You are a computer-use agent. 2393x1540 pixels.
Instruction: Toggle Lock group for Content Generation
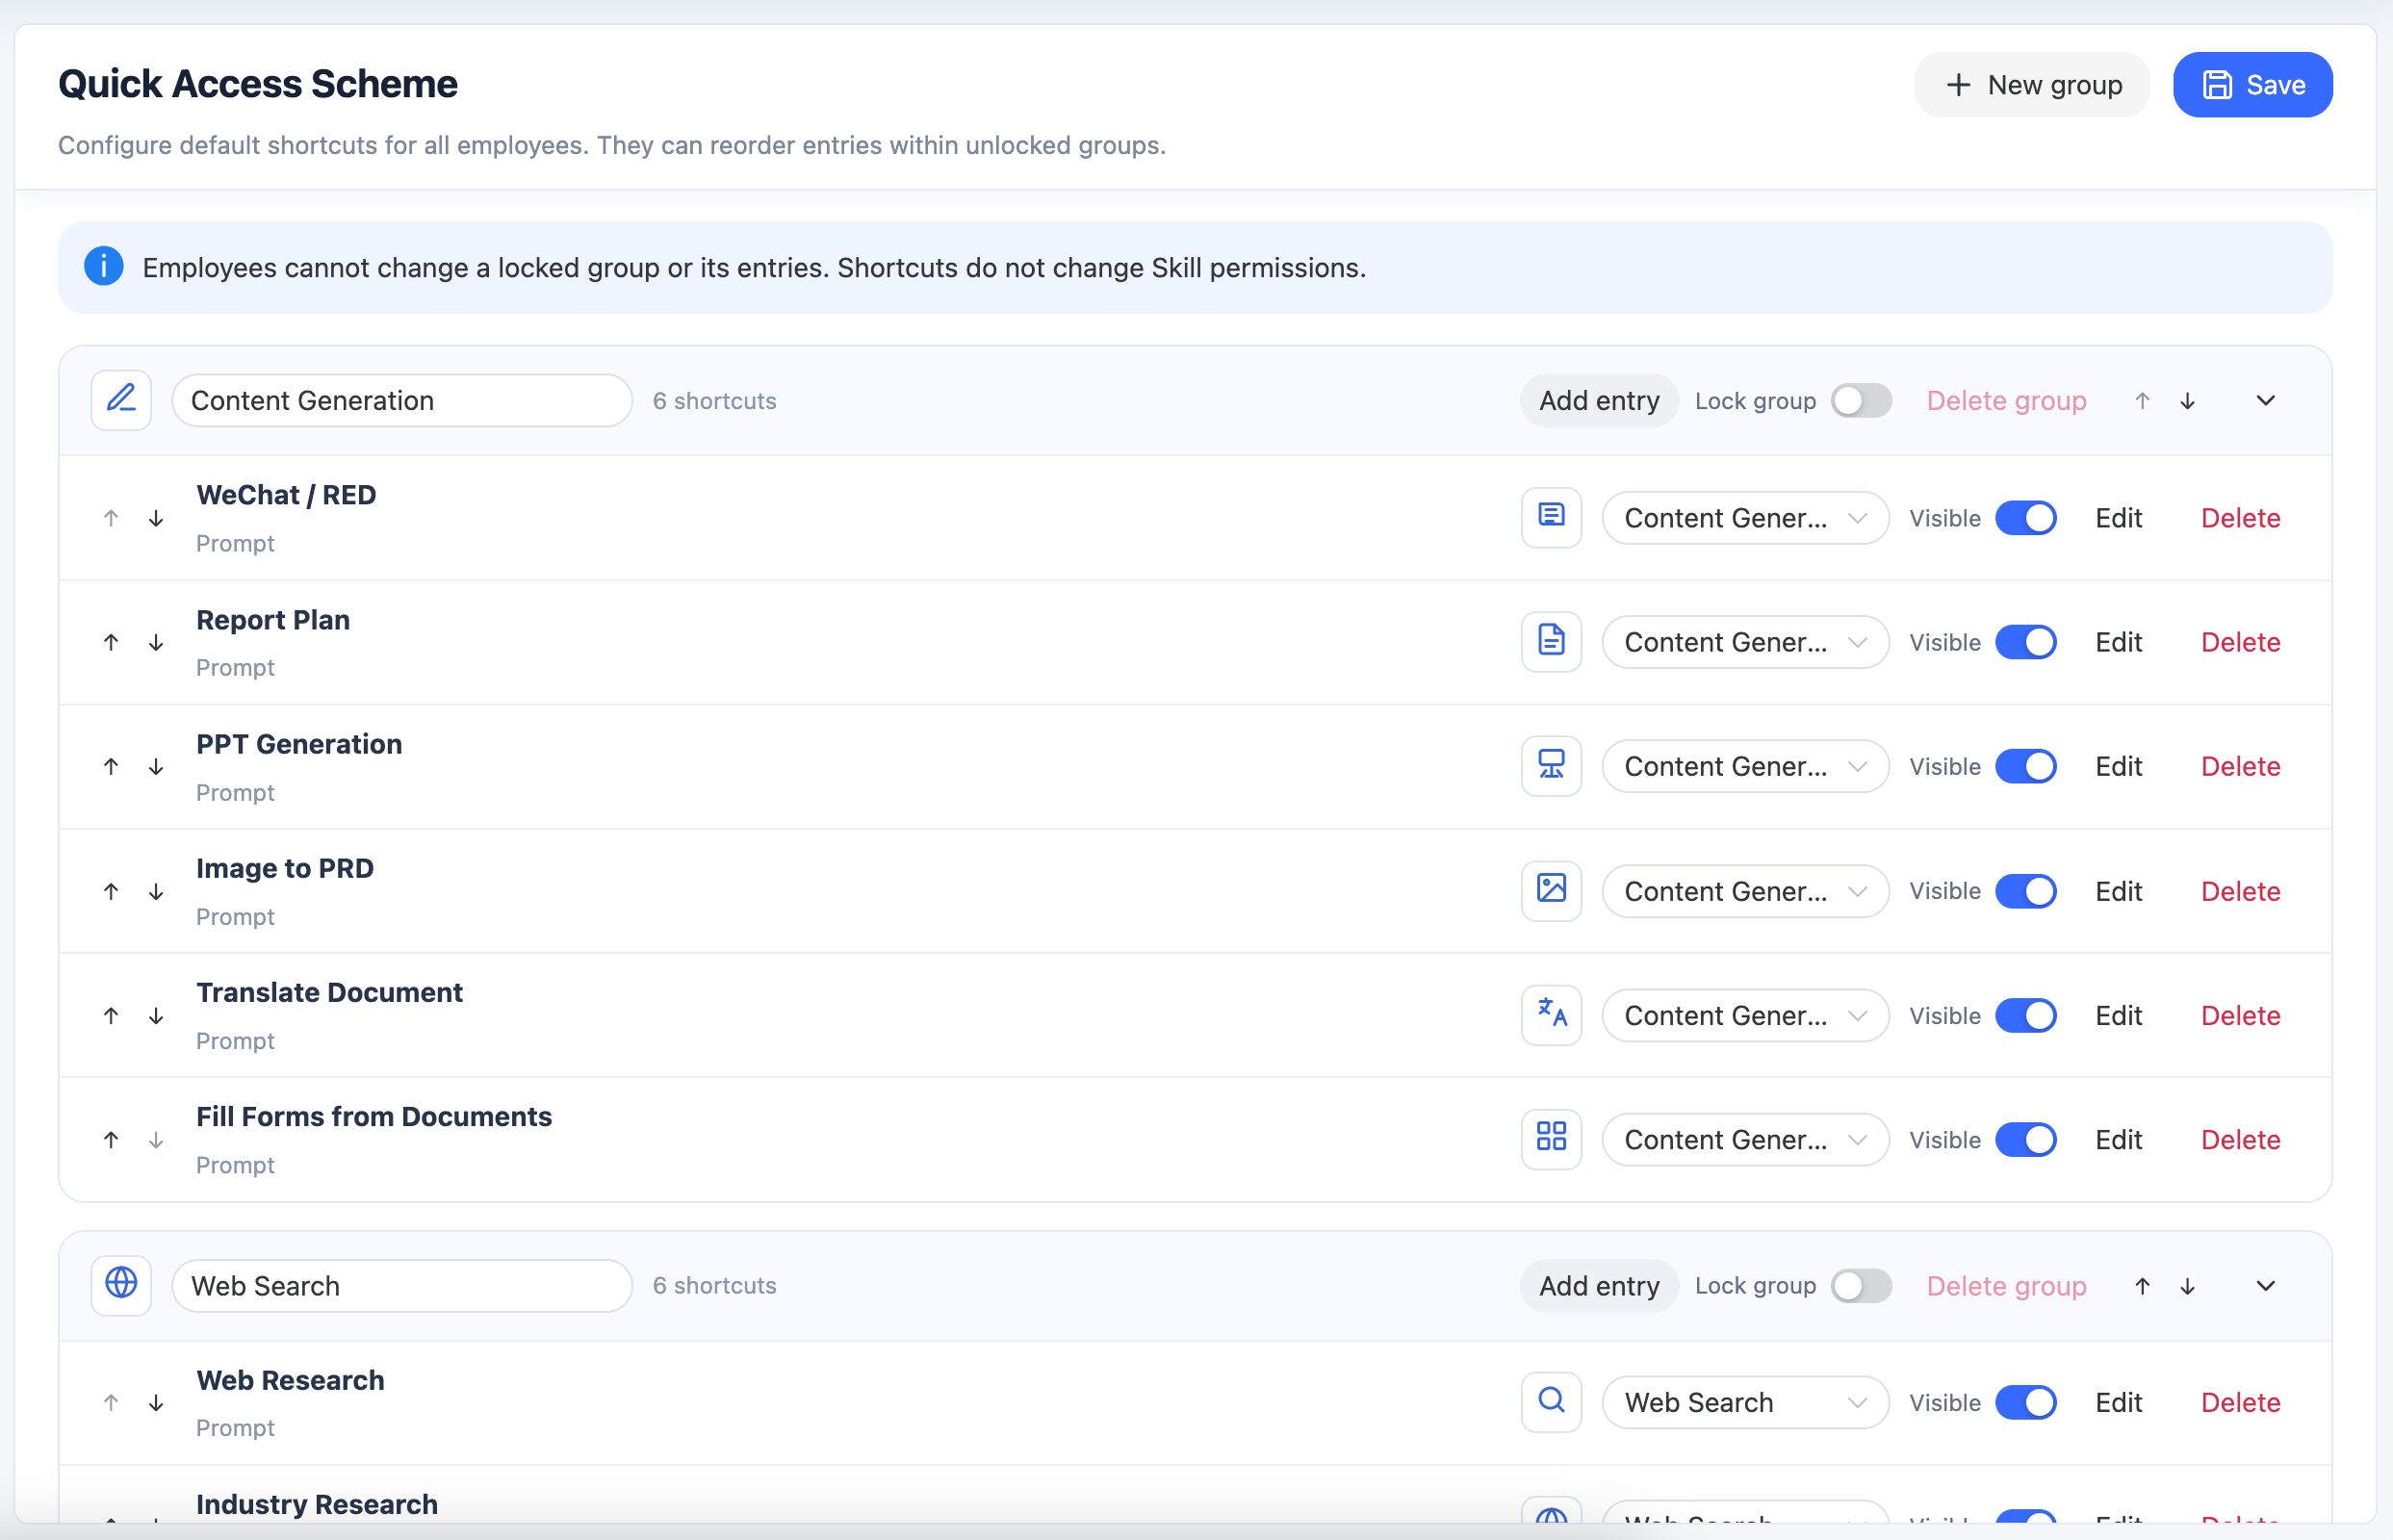pyautogui.click(x=1861, y=401)
